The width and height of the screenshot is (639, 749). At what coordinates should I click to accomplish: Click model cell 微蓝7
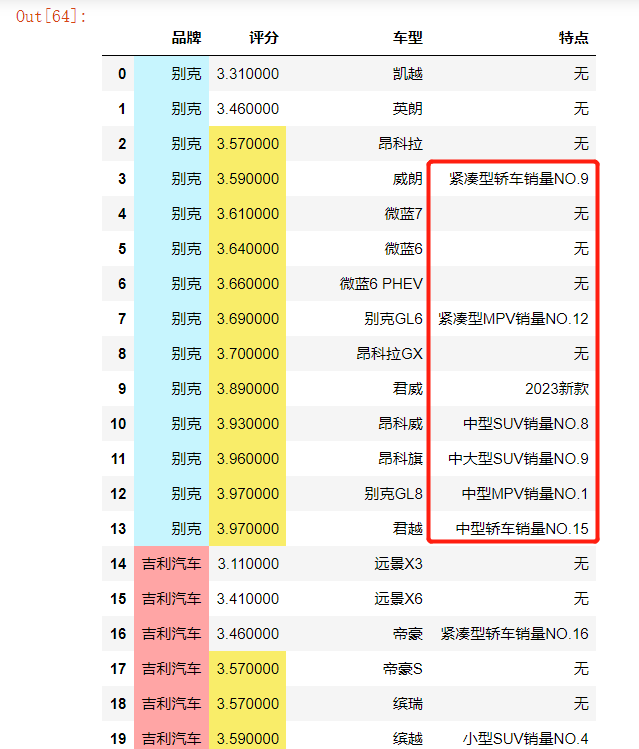[404, 214]
